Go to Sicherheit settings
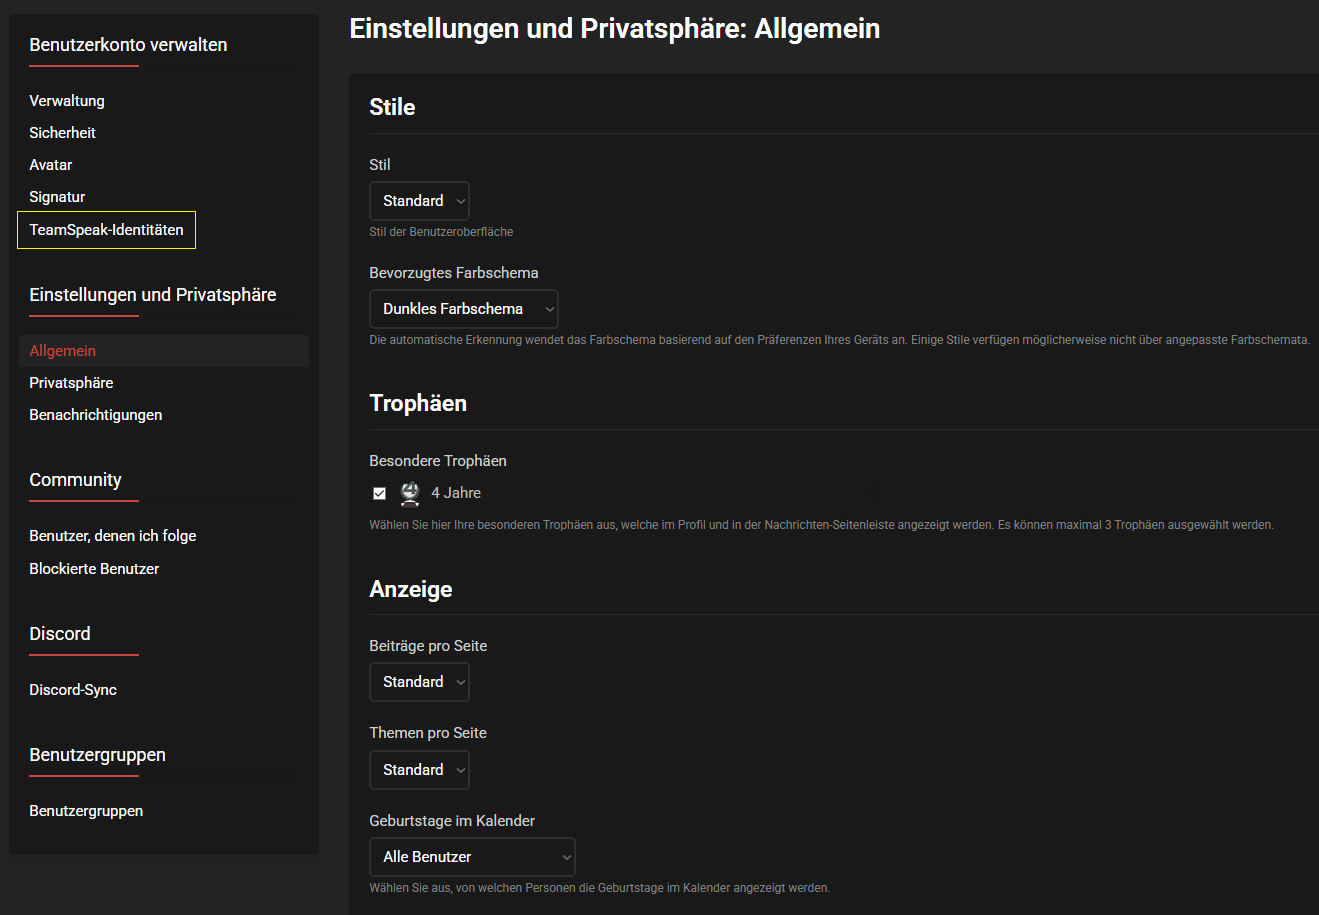This screenshot has height=915, width=1319. (62, 133)
